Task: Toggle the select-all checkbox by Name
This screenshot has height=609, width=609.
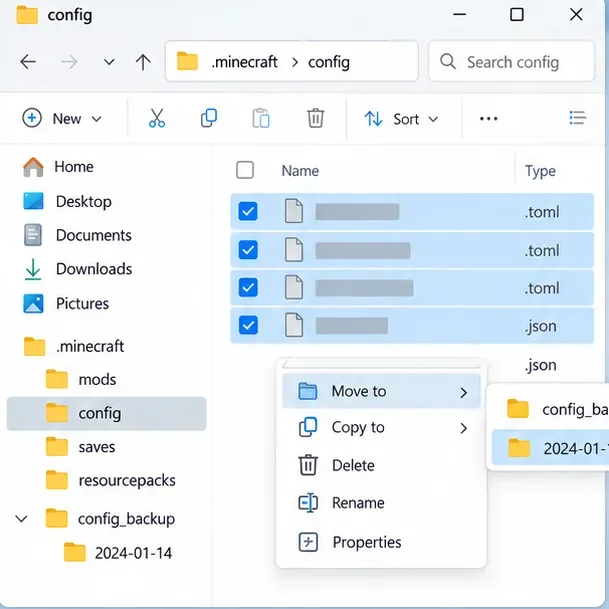Action: tap(245, 170)
